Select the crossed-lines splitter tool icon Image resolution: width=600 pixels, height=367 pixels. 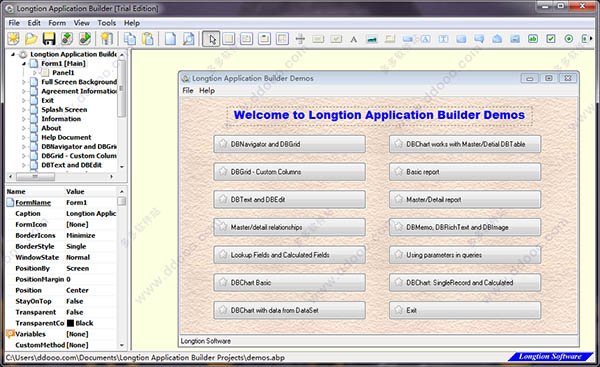300,39
